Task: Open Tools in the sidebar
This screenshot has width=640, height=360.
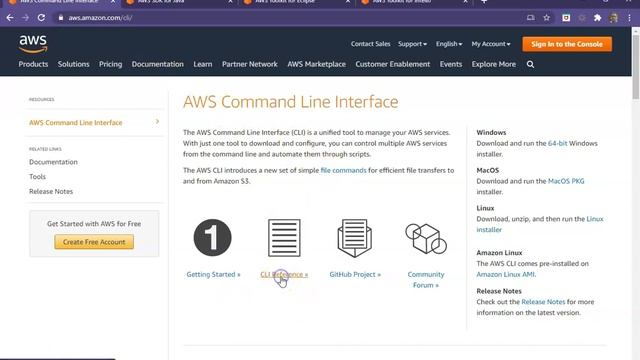Action: click(37, 176)
